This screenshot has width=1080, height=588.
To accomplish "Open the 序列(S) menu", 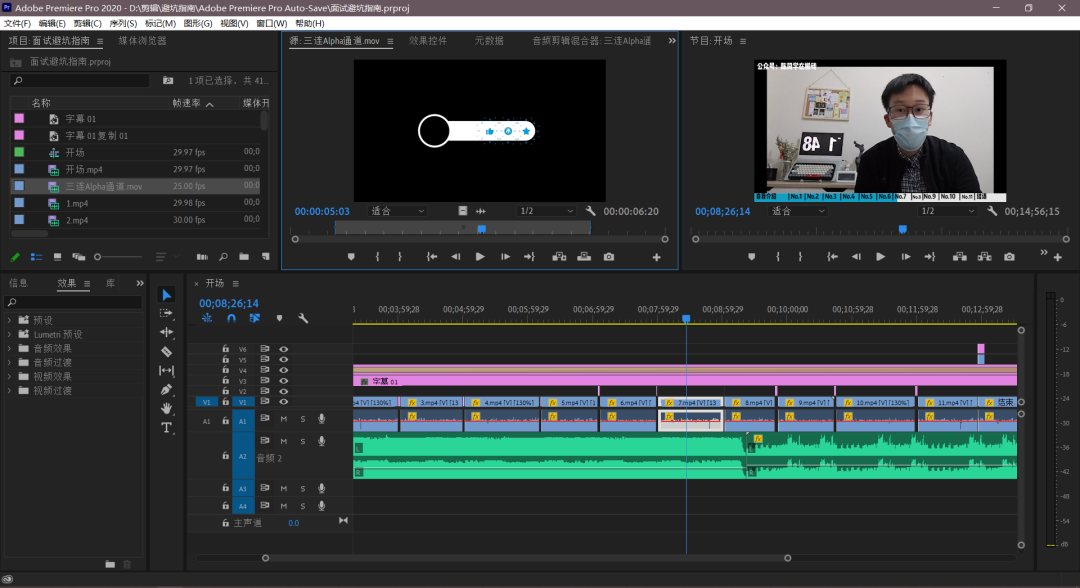I will coord(124,23).
